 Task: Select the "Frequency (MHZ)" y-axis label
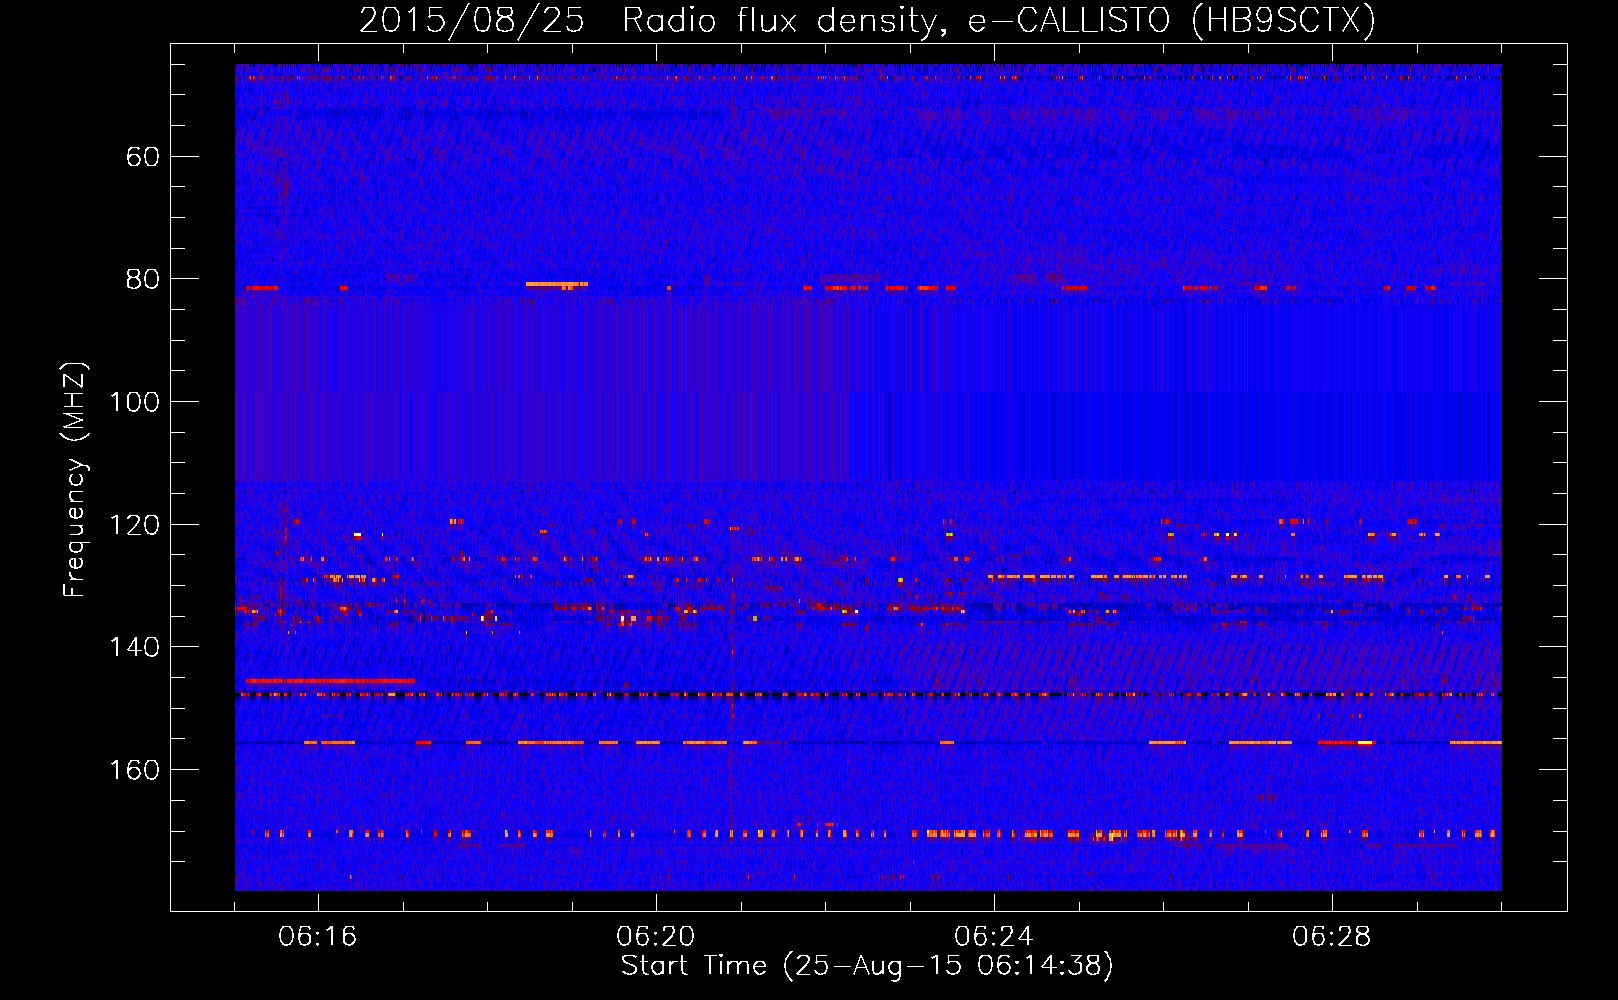coord(75,479)
